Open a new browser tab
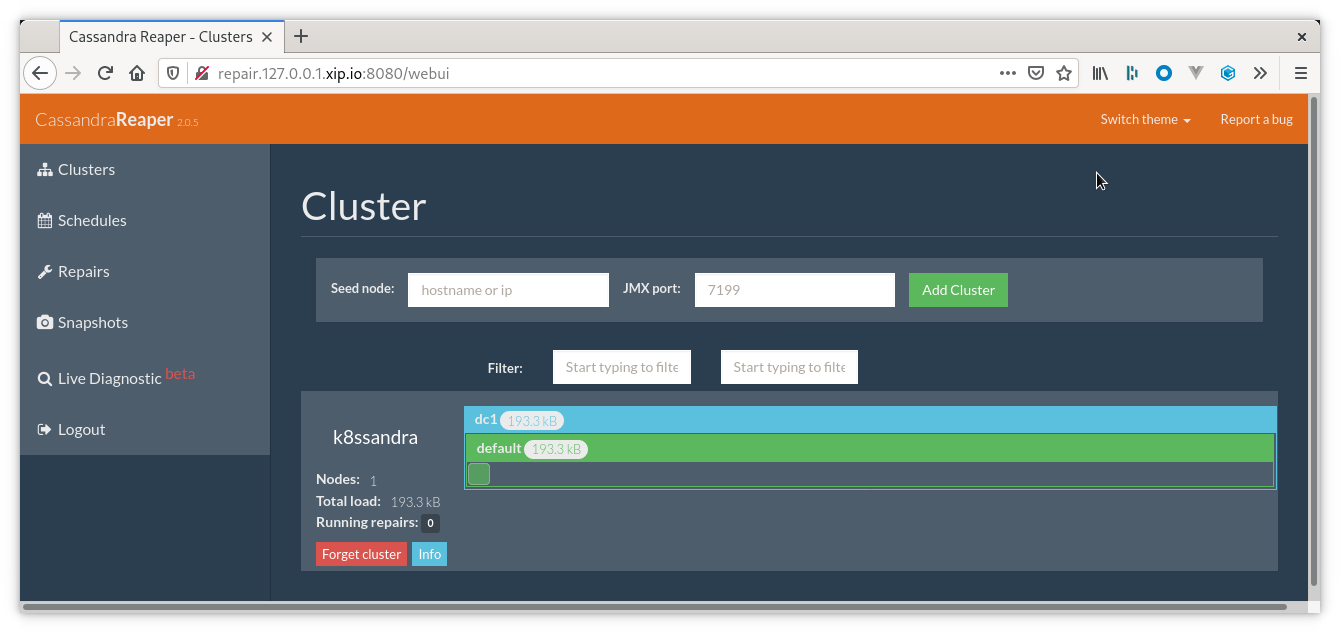1340x633 pixels. coord(301,36)
